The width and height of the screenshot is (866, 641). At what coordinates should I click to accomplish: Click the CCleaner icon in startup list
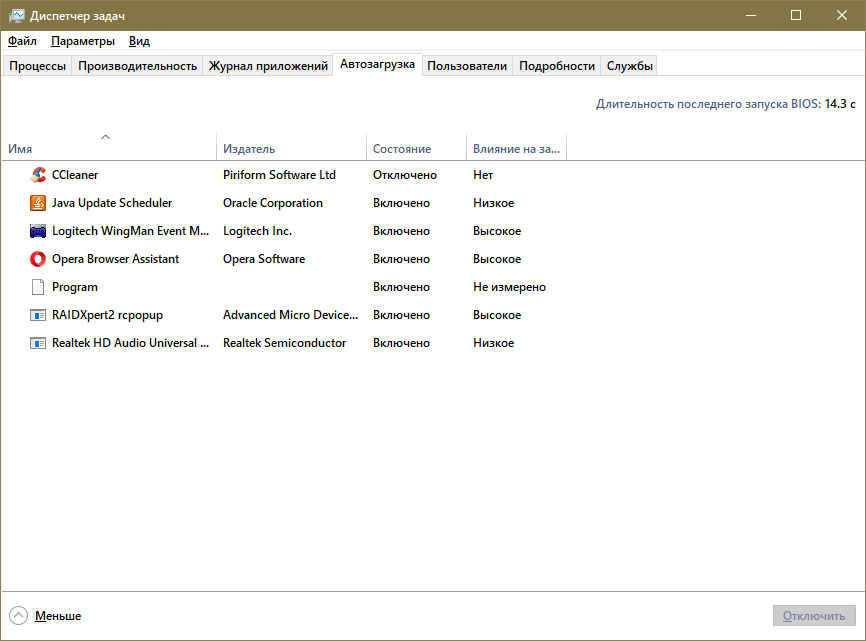tap(38, 175)
